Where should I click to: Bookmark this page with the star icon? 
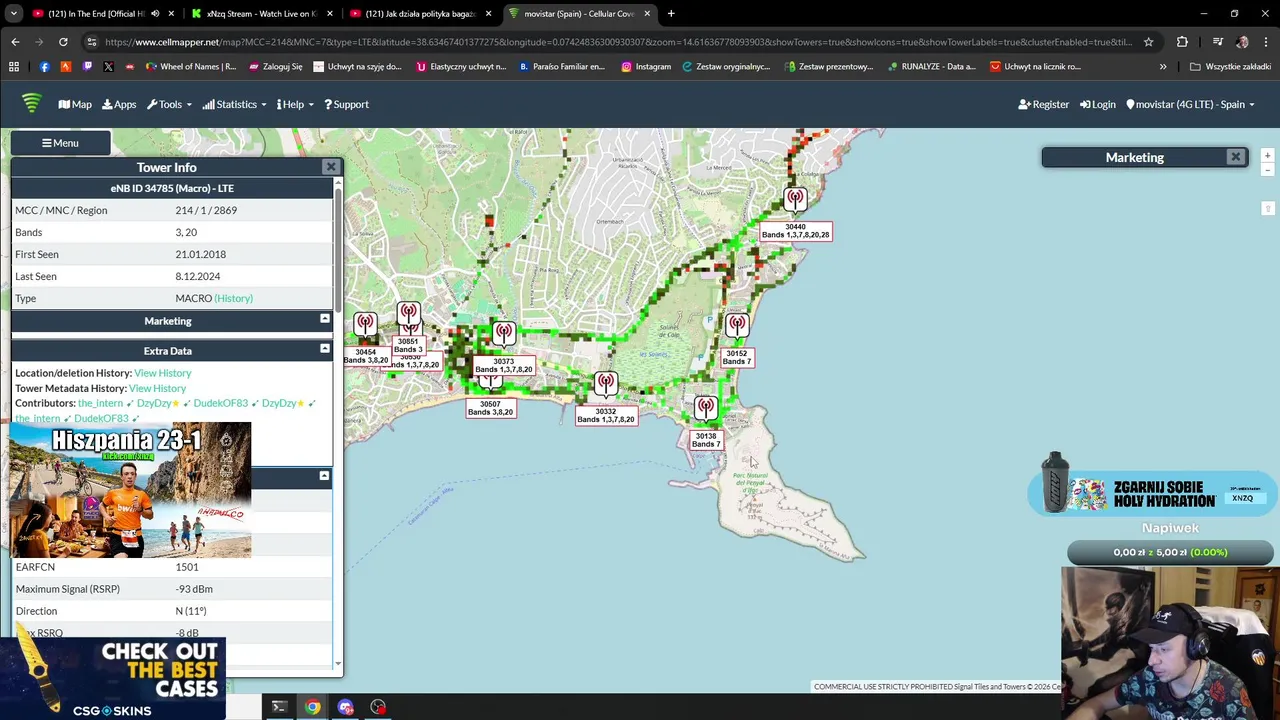pos(1148,42)
